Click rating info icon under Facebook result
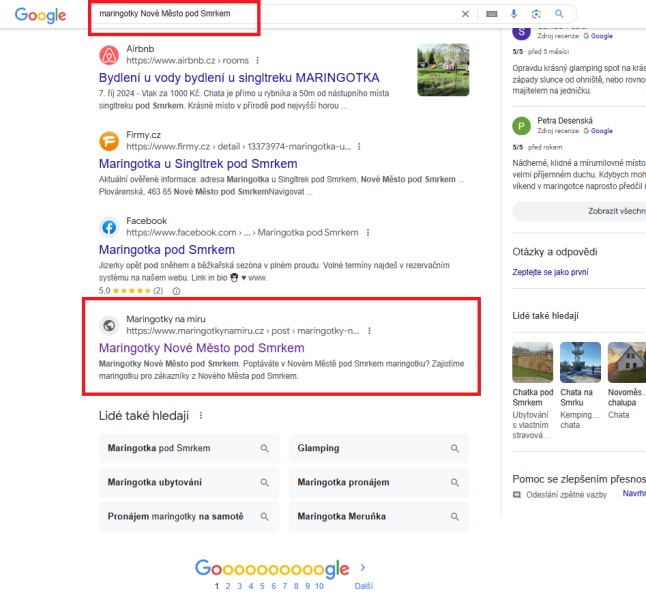Viewport: 646px width, 600px height. pos(176,291)
